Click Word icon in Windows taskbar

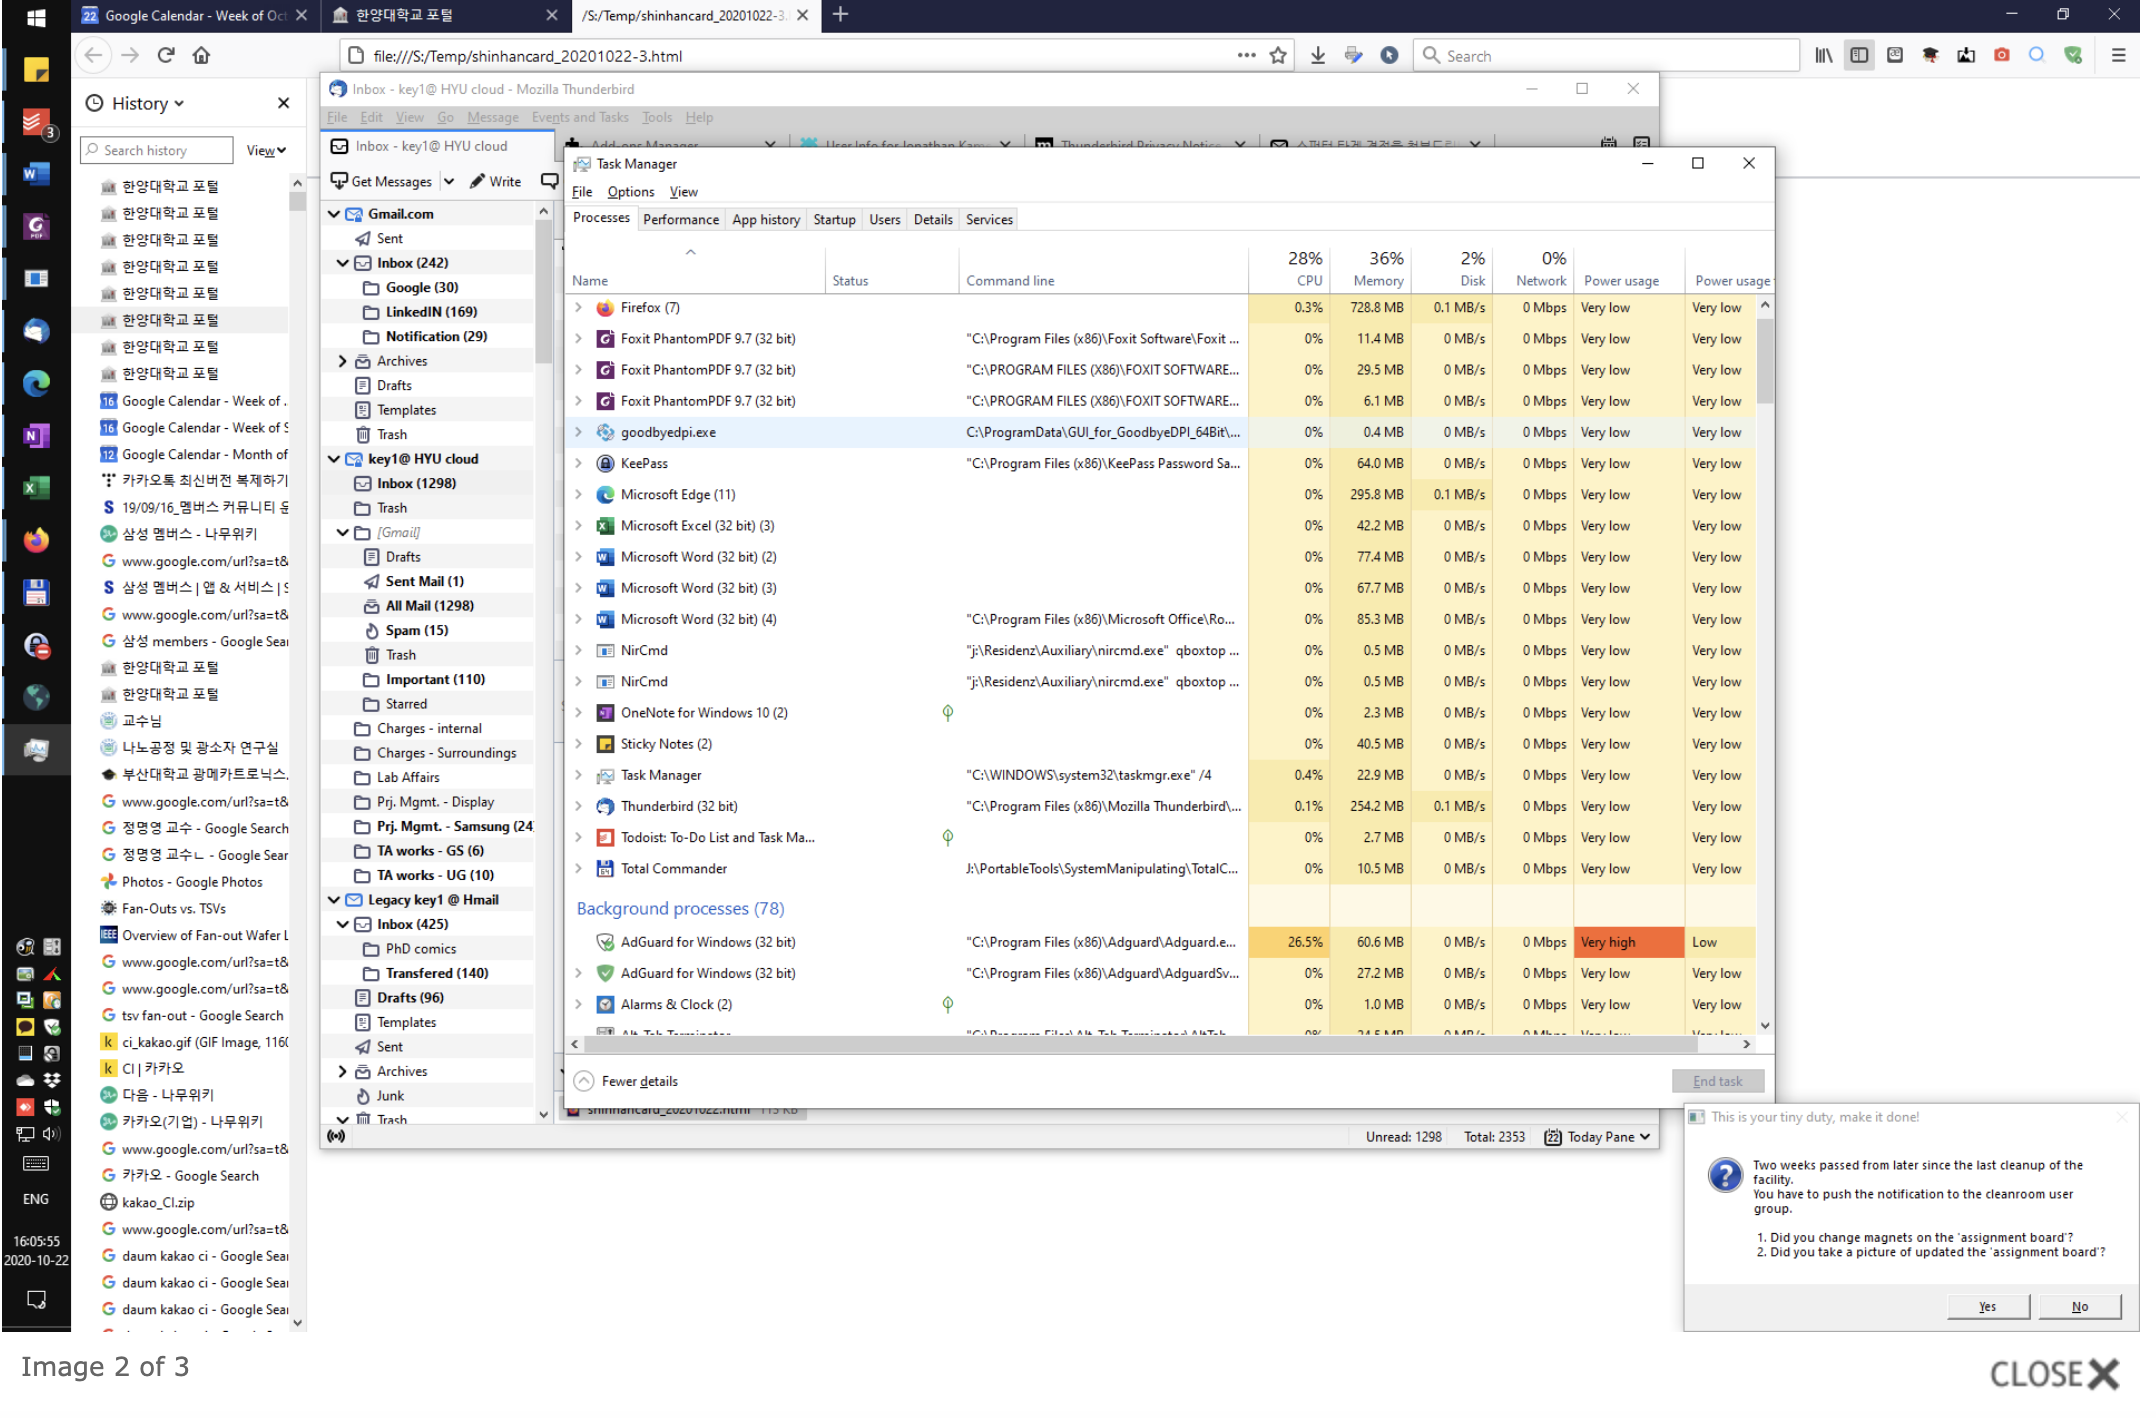pos(36,174)
